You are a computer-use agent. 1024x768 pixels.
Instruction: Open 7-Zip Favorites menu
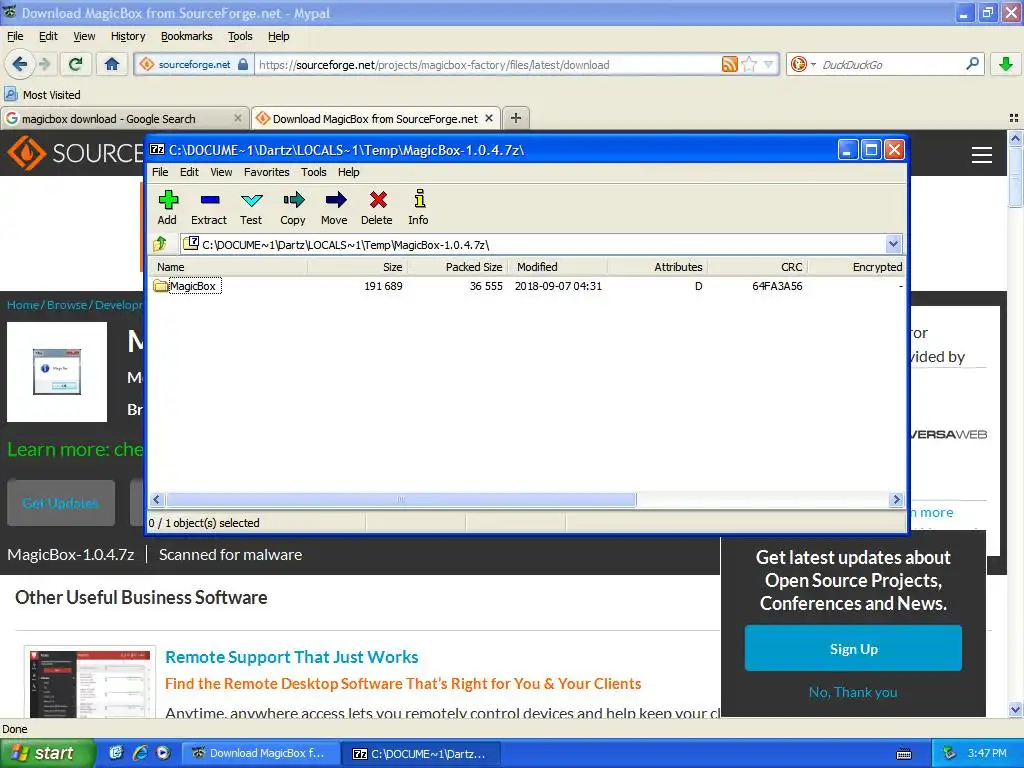266,172
